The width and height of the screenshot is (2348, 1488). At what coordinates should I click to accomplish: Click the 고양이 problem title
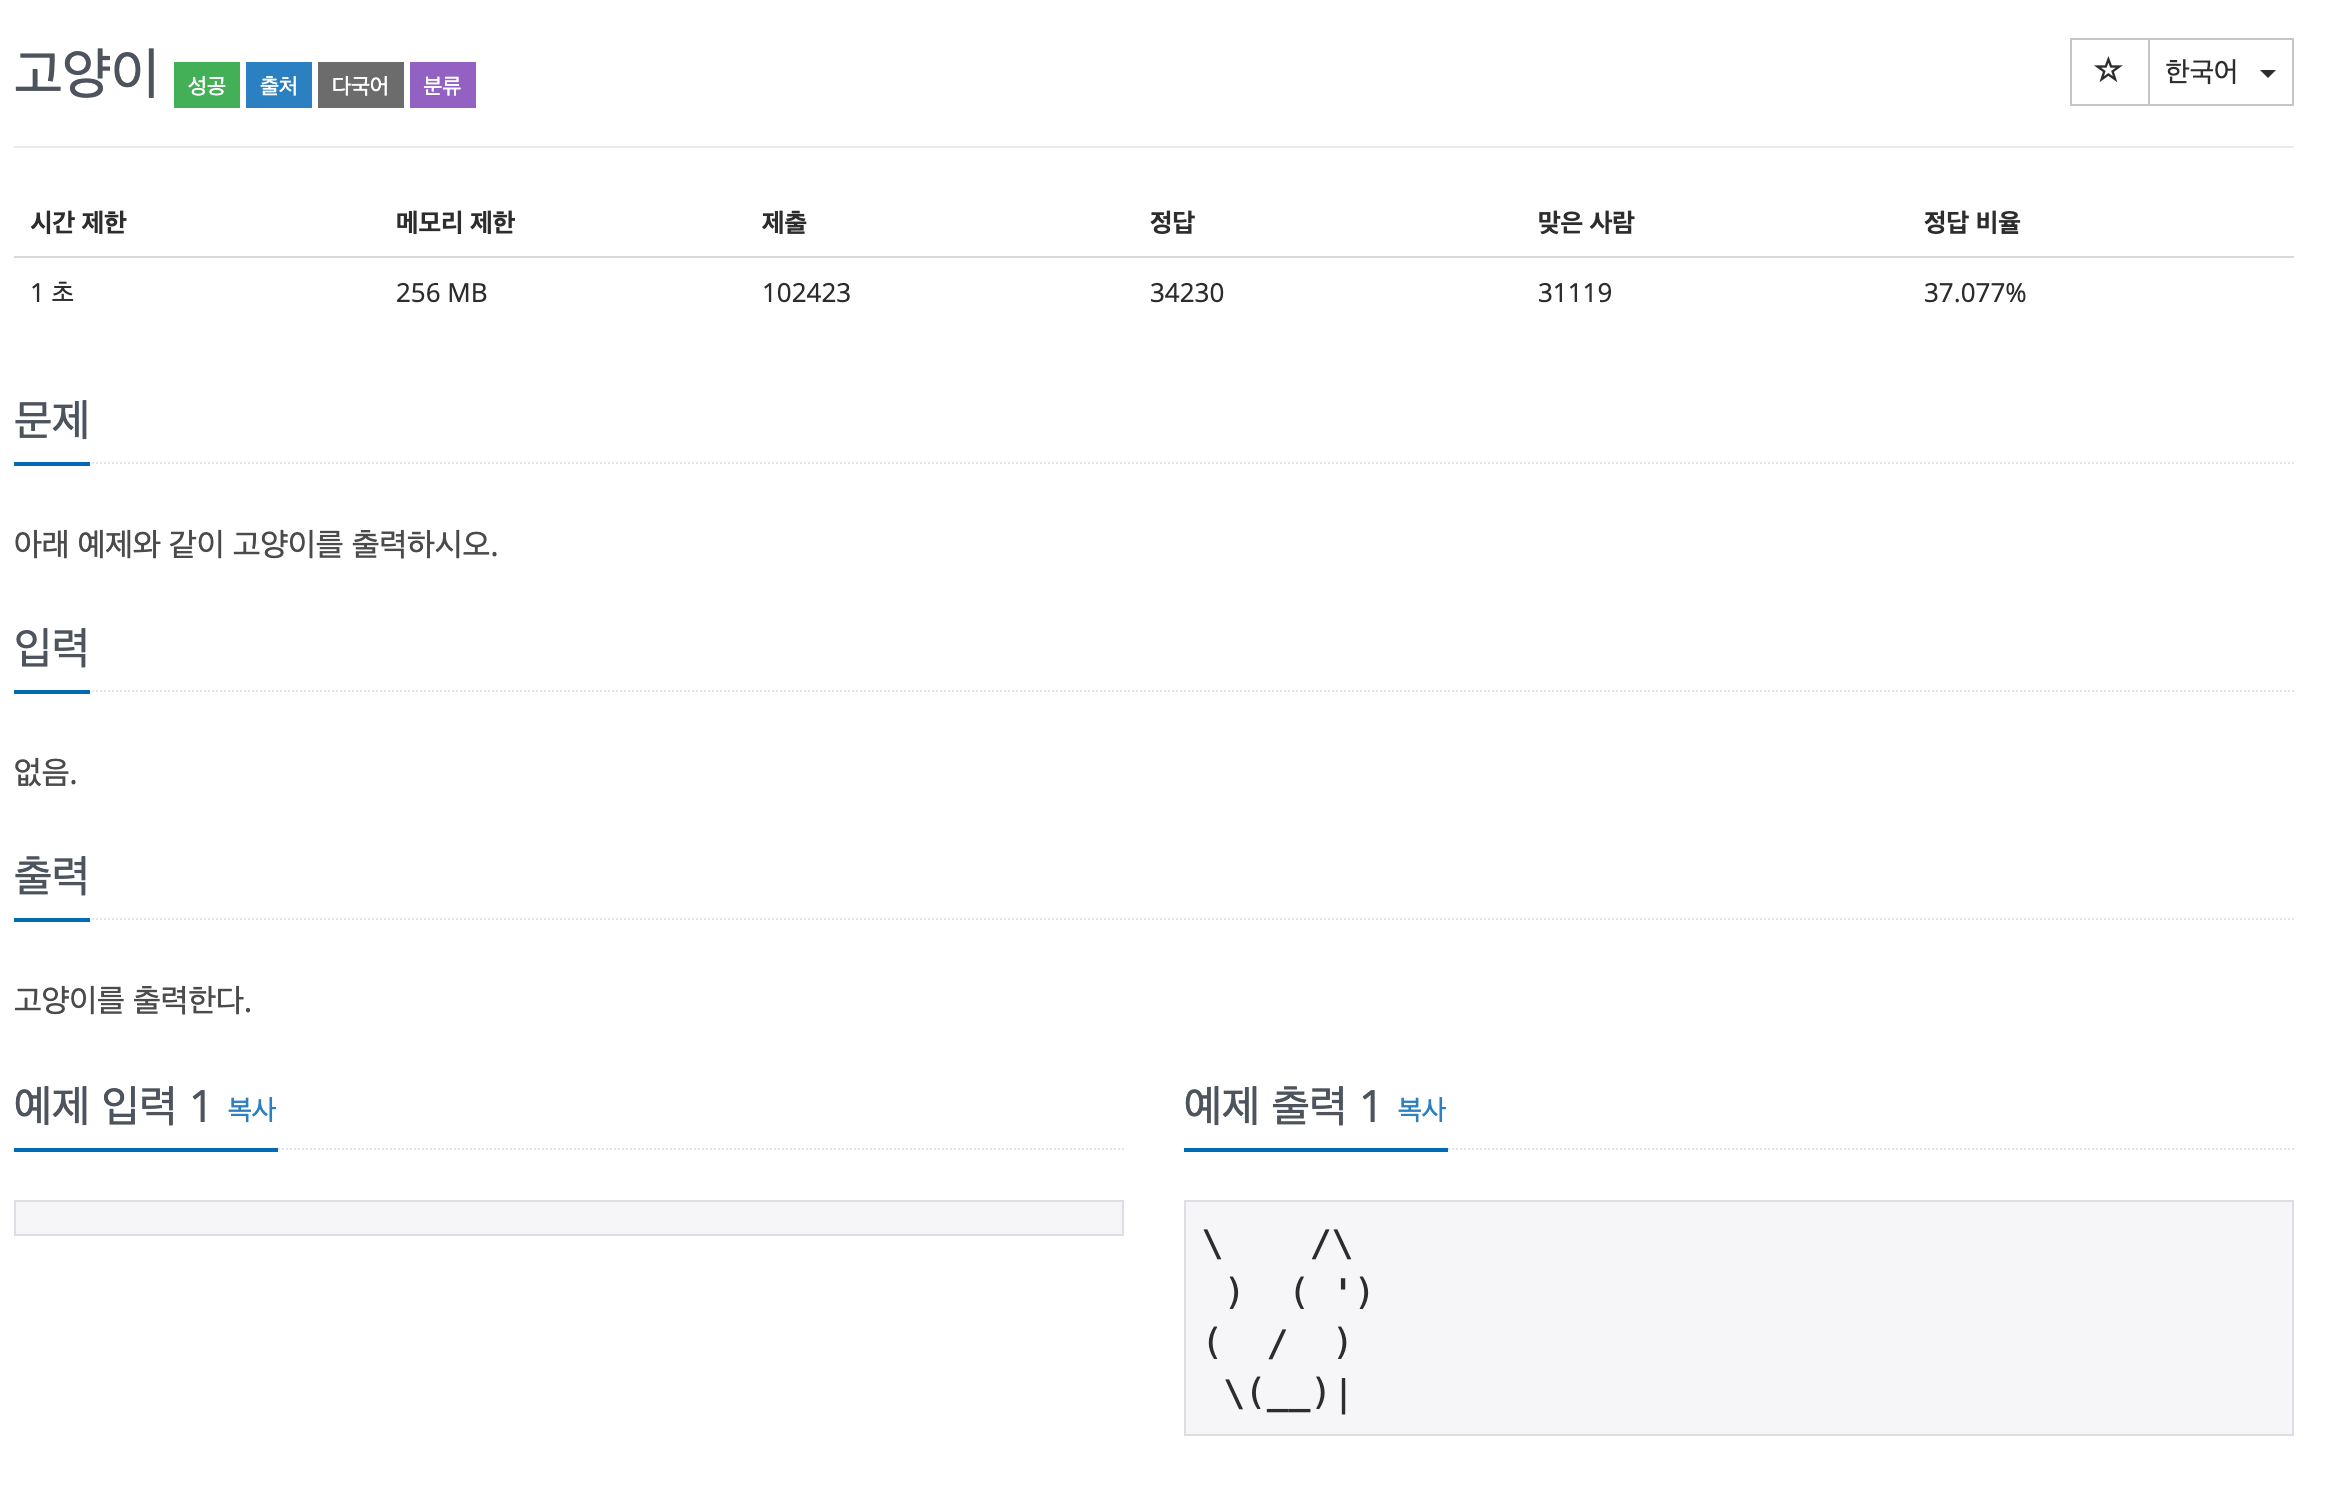click(86, 74)
